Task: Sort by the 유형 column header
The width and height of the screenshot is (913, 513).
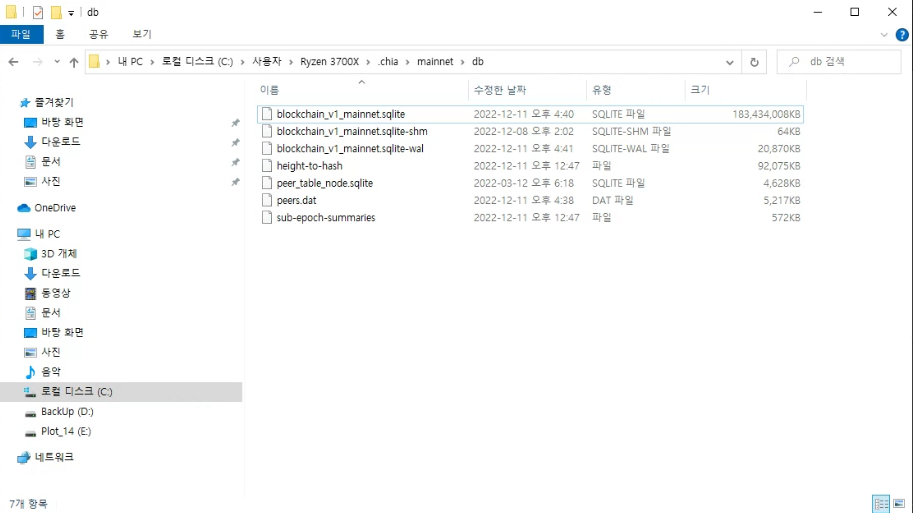Action: 636,90
